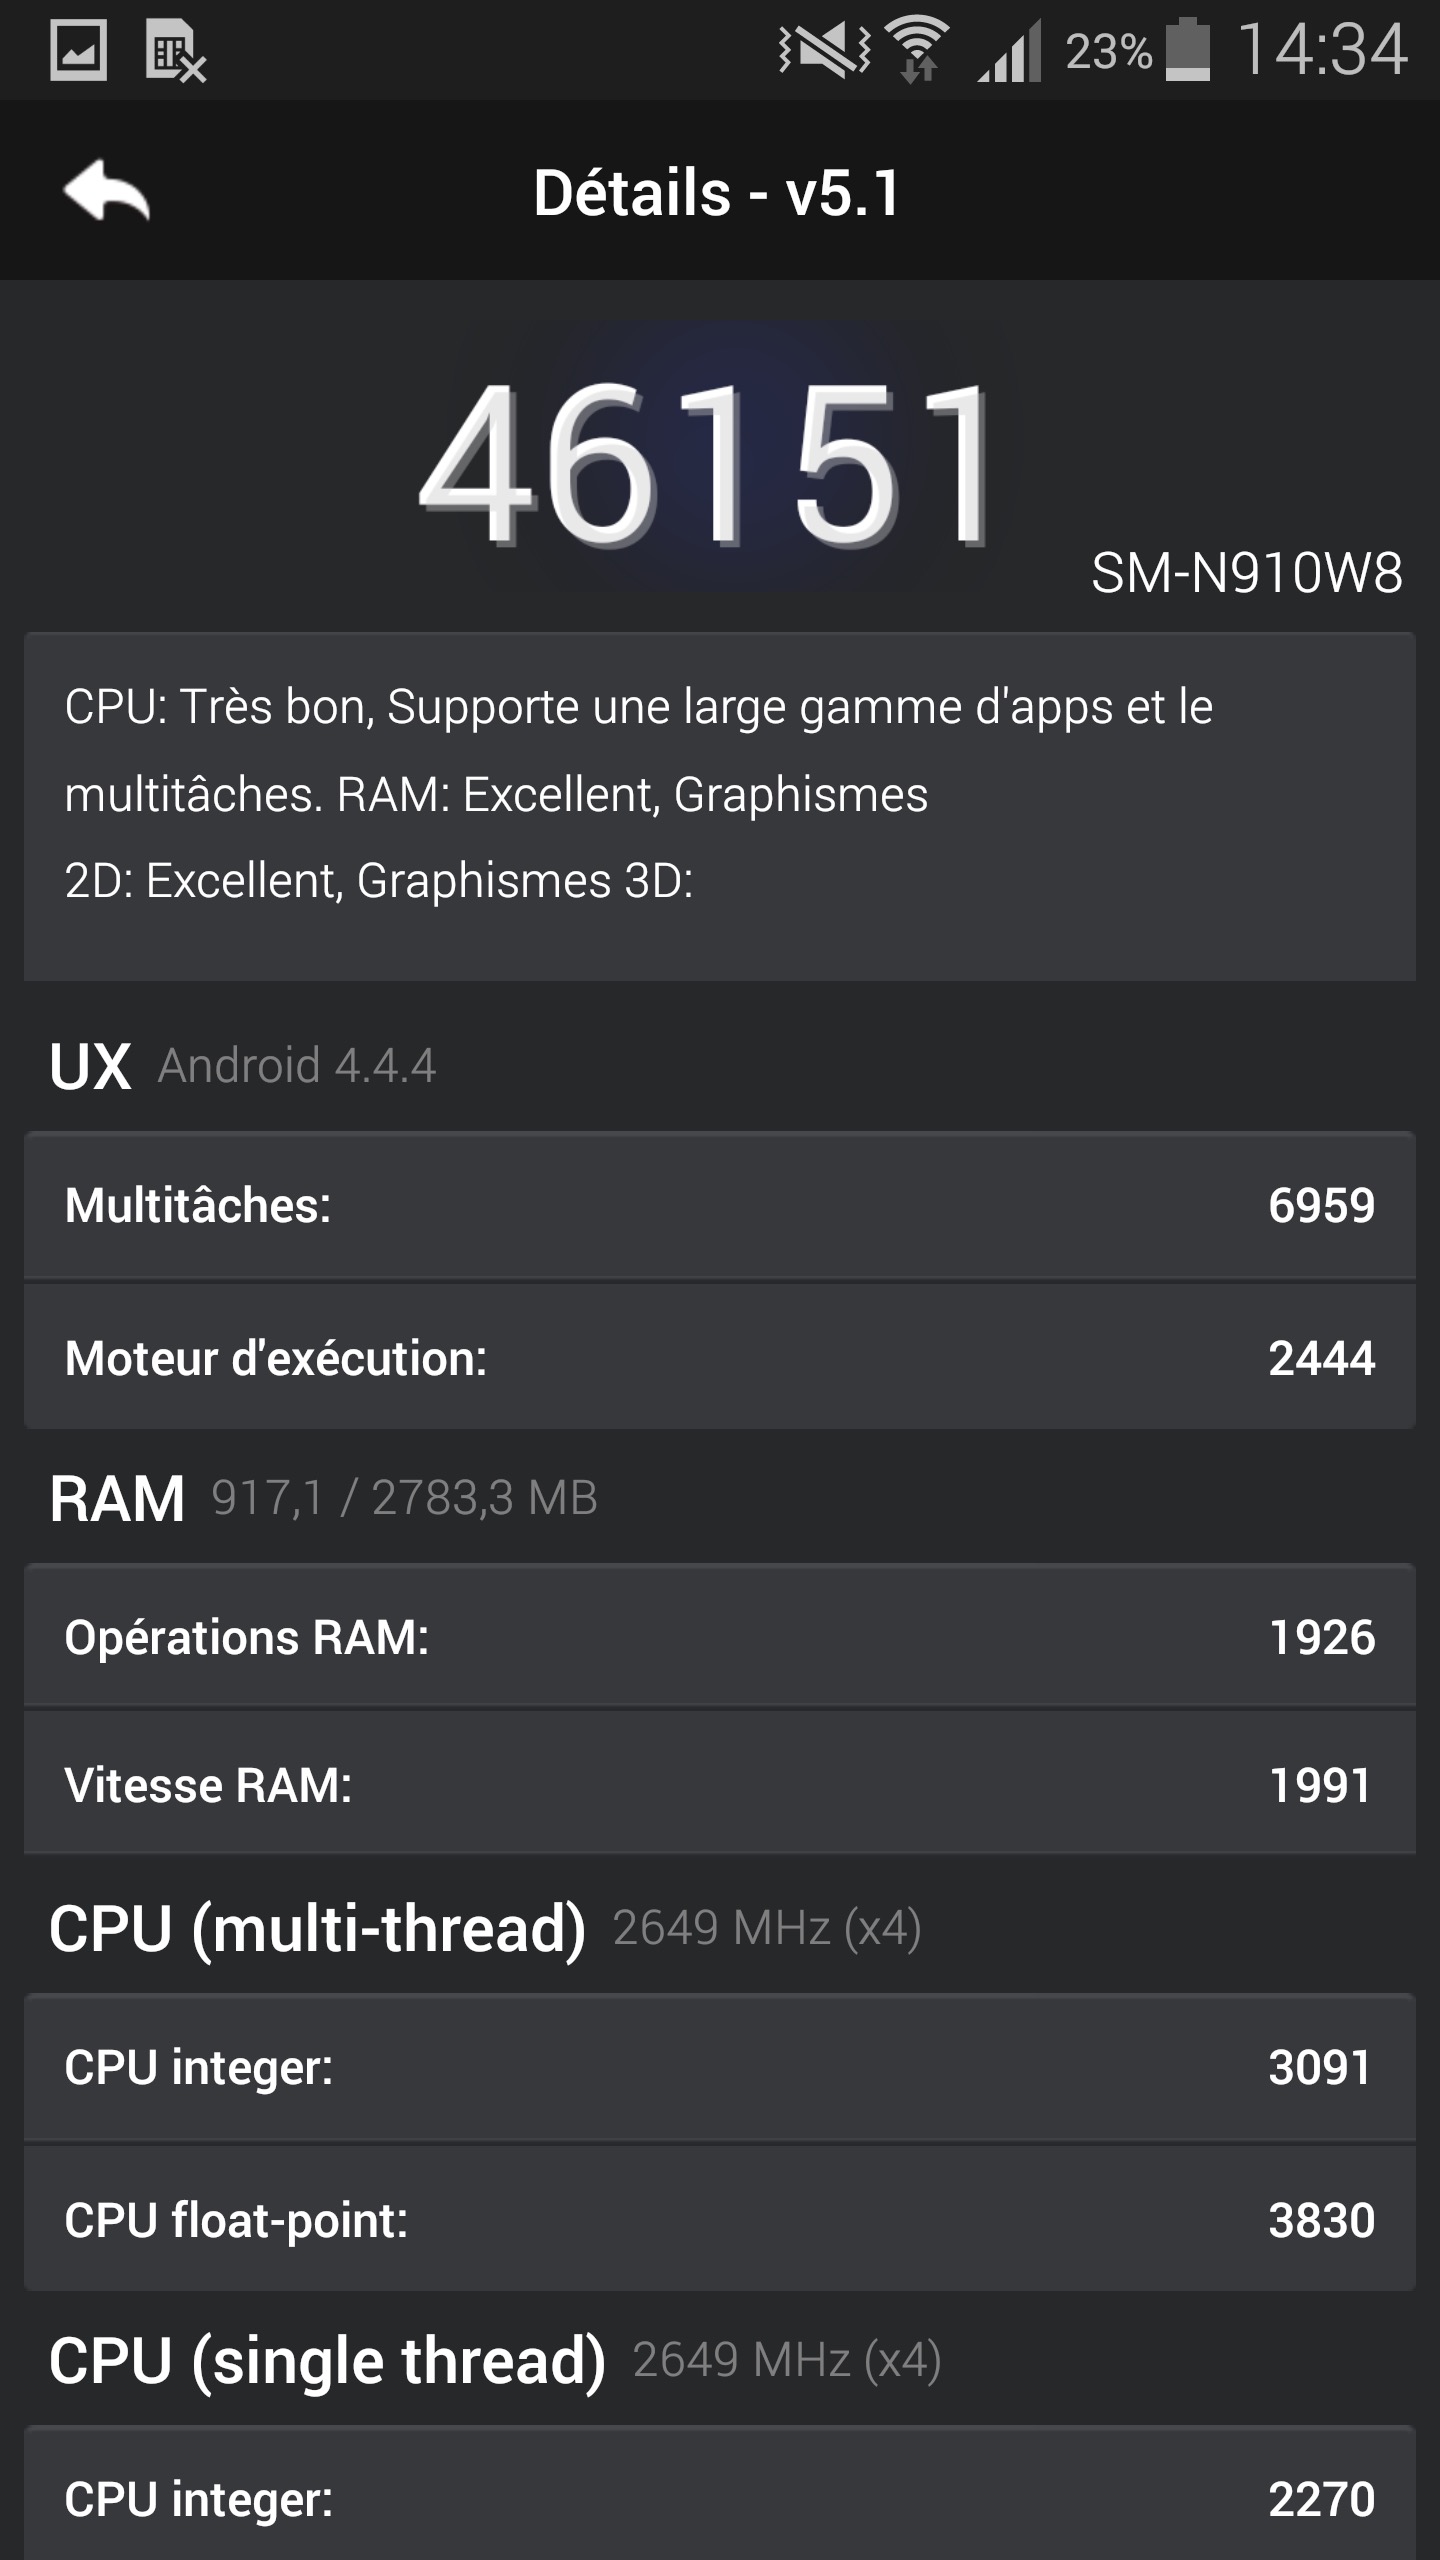Tap the cellular signal strength icon
1440x2560 pixels.
(x=1010, y=50)
